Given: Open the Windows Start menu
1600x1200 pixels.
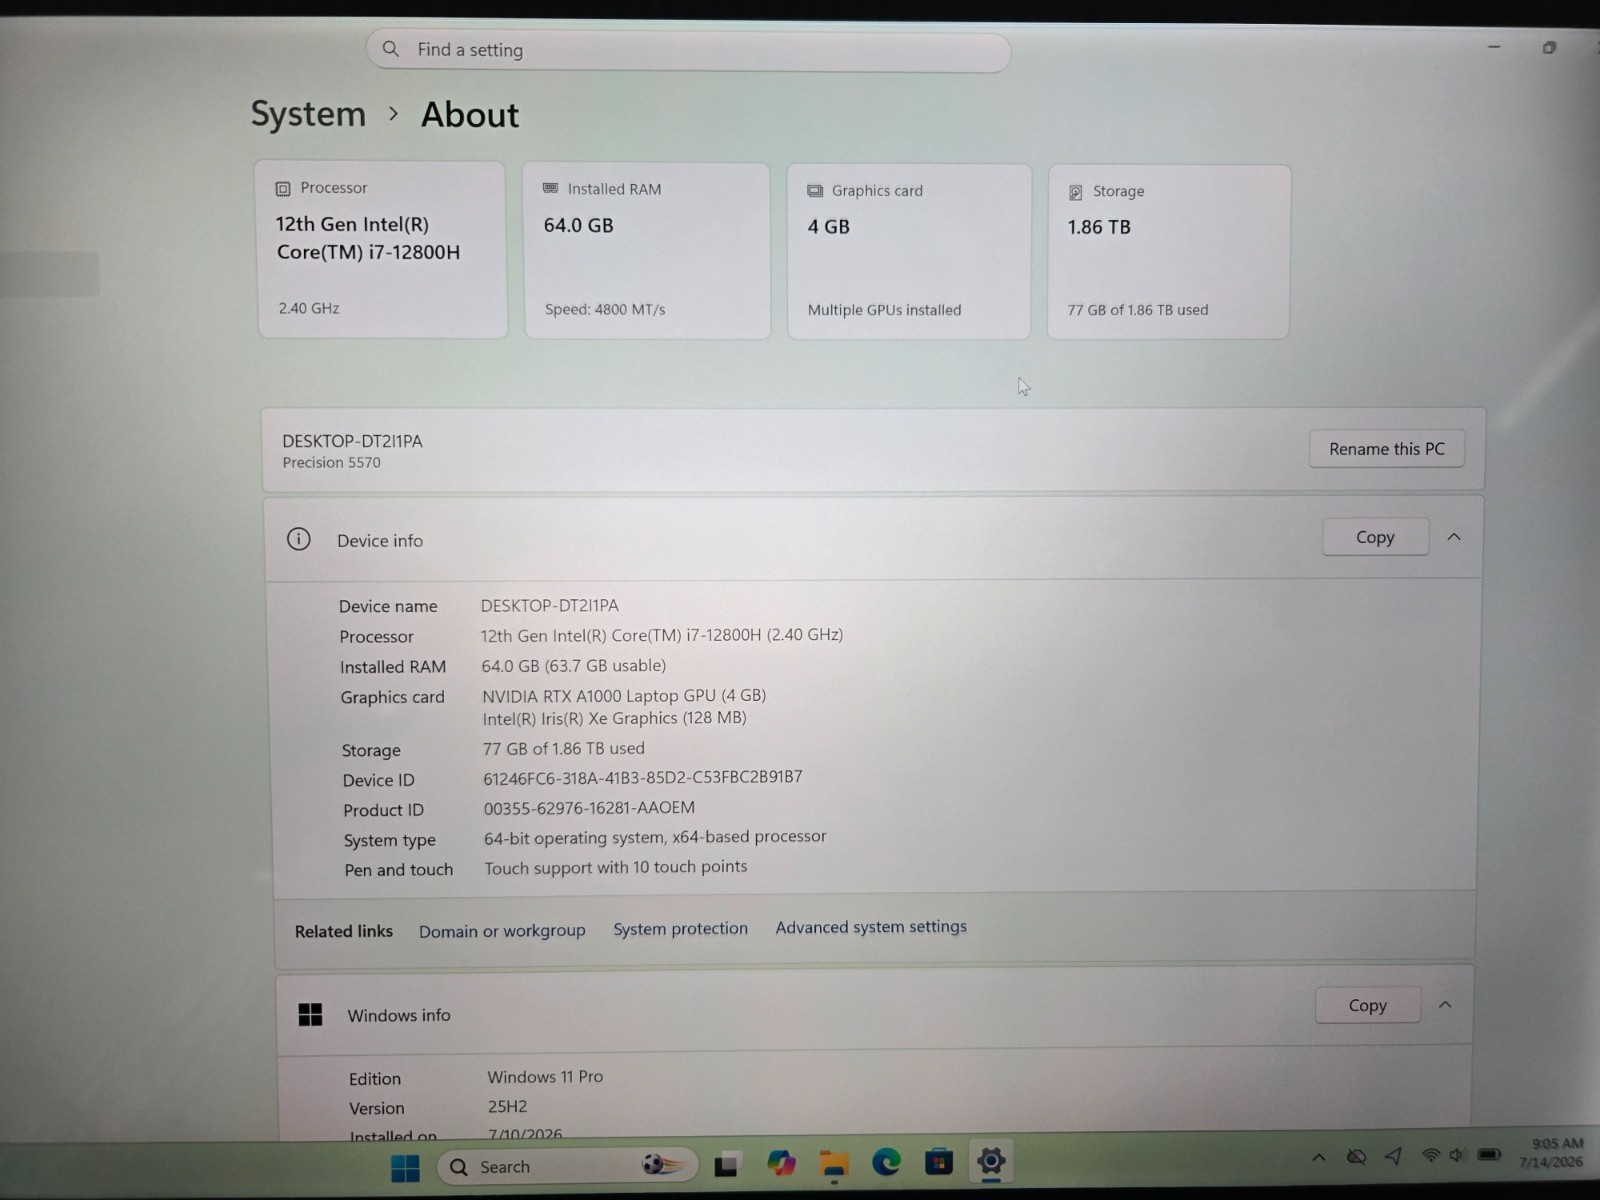Looking at the screenshot, I should (x=405, y=1167).
